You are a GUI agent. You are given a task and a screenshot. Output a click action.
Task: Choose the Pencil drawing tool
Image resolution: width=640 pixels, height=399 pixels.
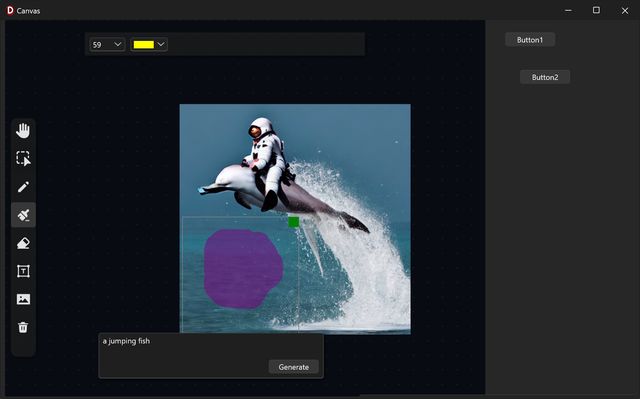23,187
